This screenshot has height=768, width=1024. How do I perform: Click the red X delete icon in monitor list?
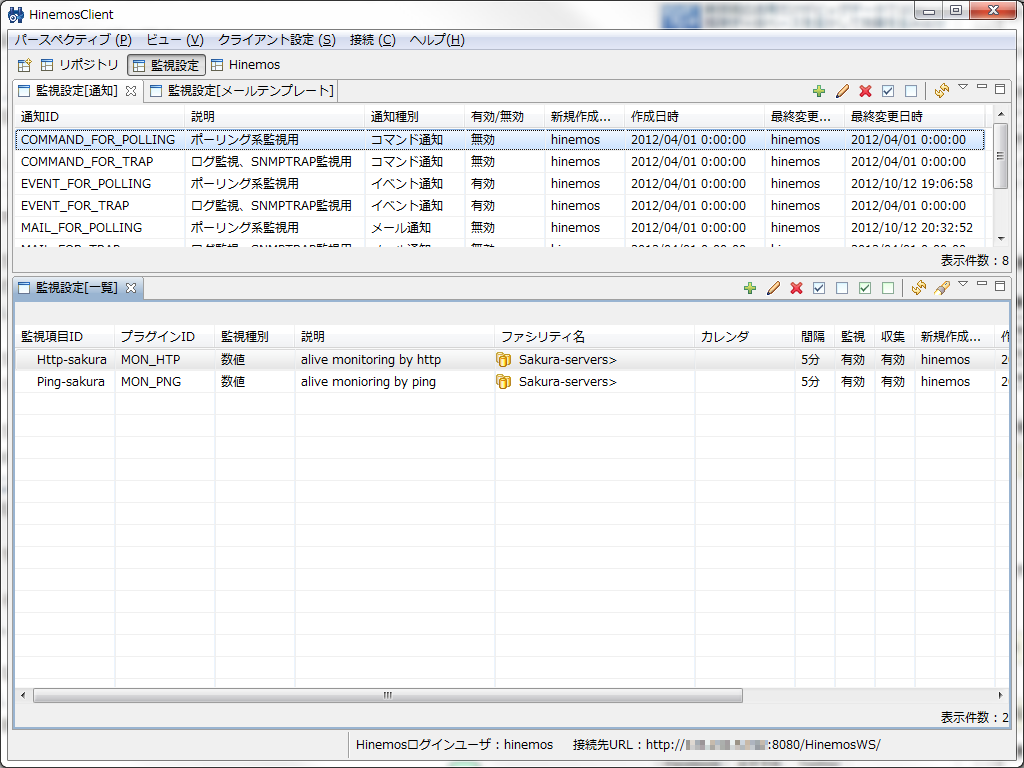pos(796,288)
